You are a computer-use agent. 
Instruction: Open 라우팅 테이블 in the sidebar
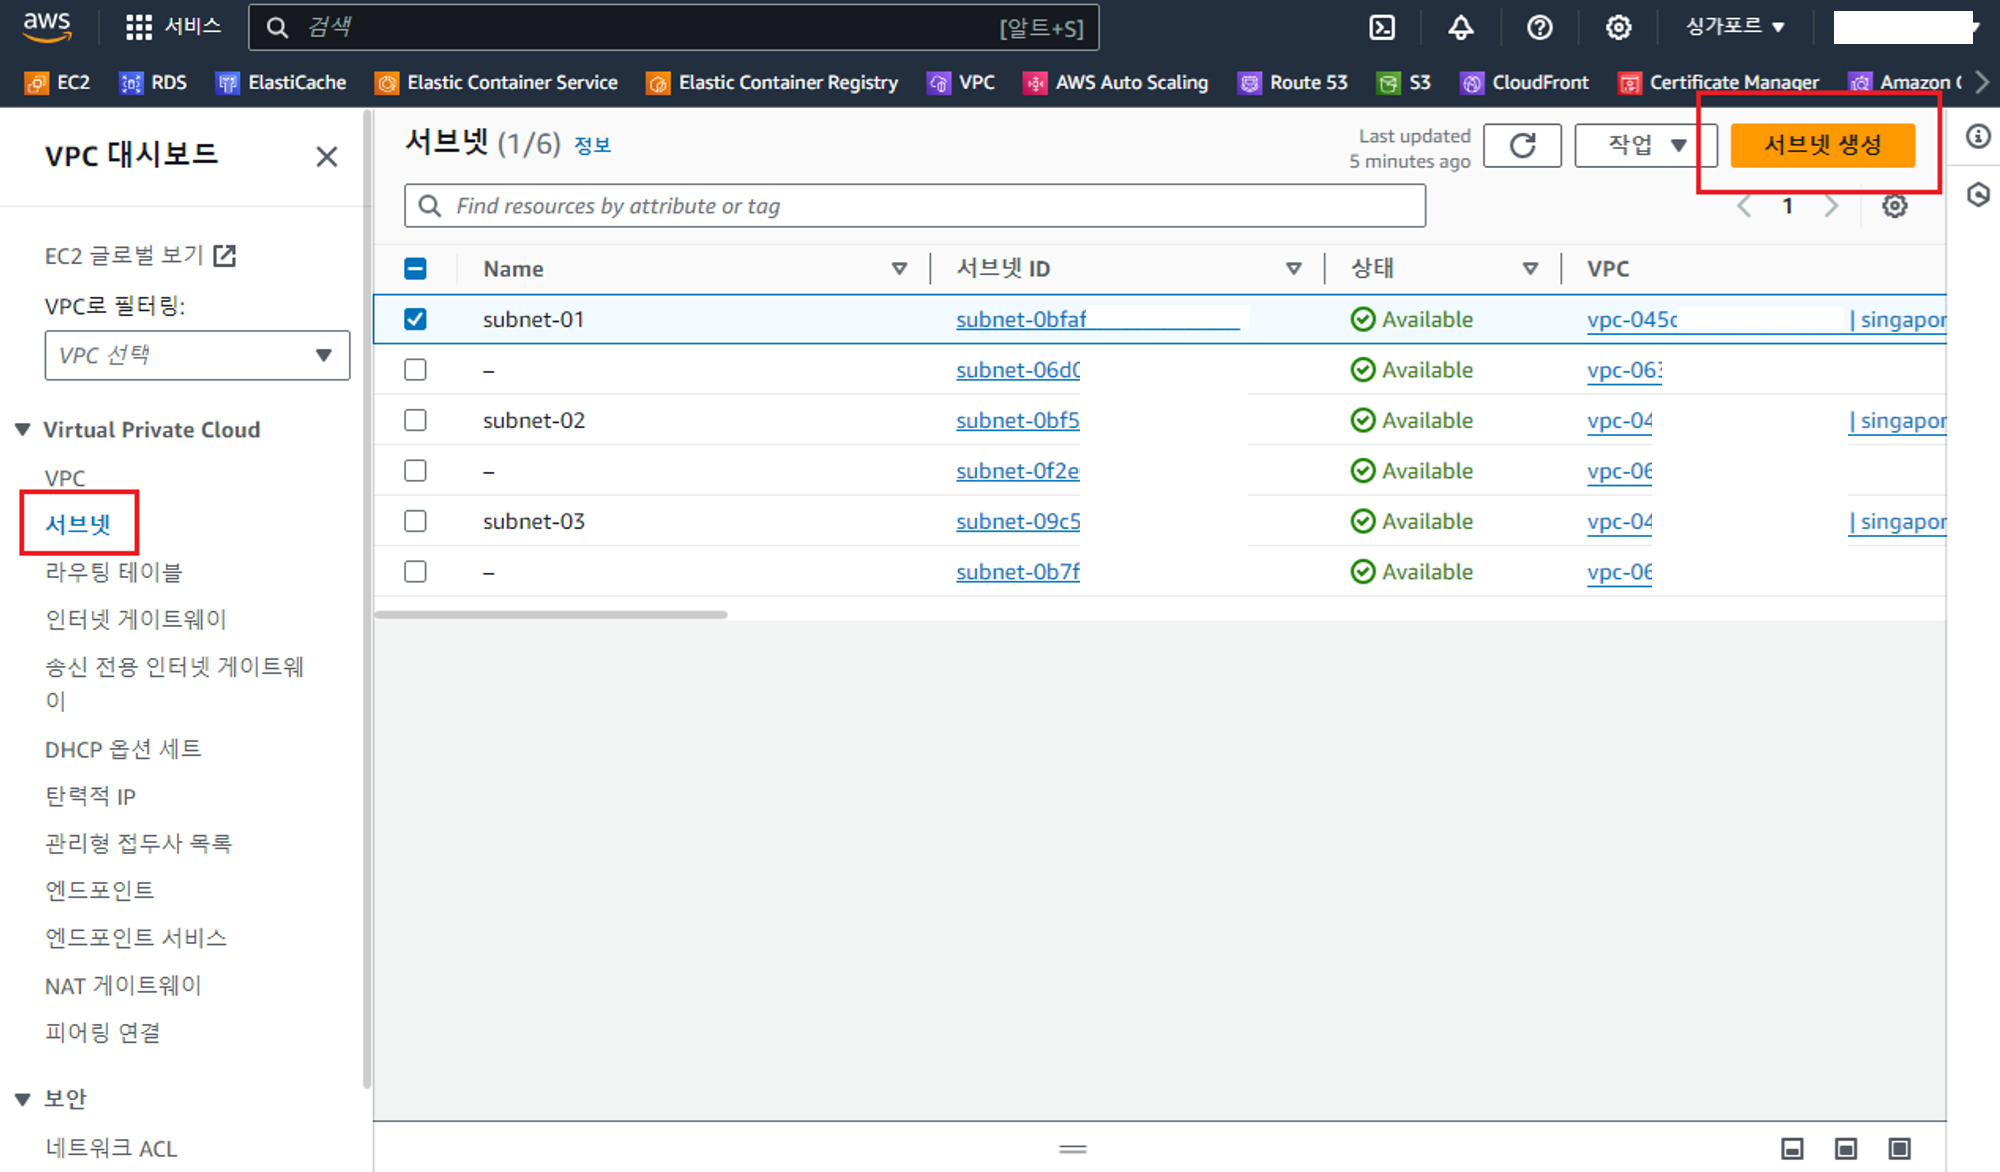(x=113, y=572)
